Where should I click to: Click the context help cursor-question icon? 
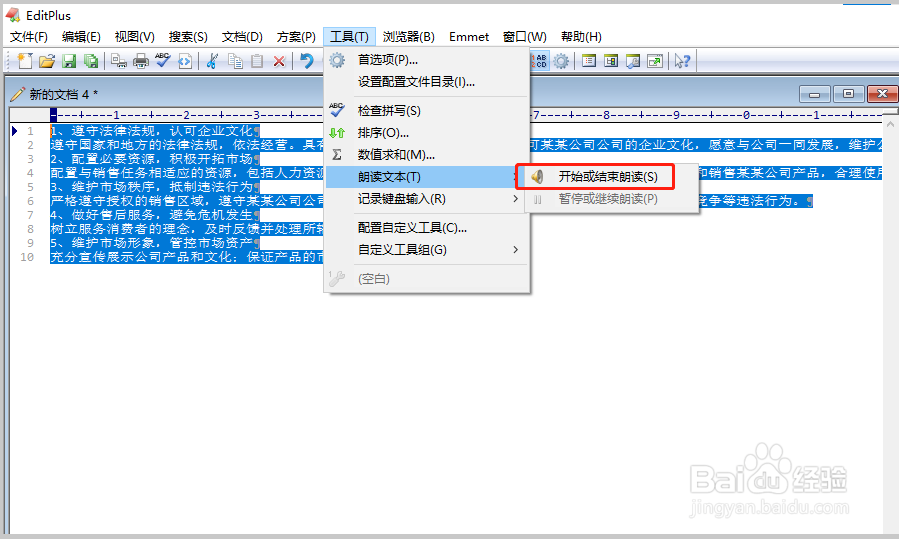point(682,61)
